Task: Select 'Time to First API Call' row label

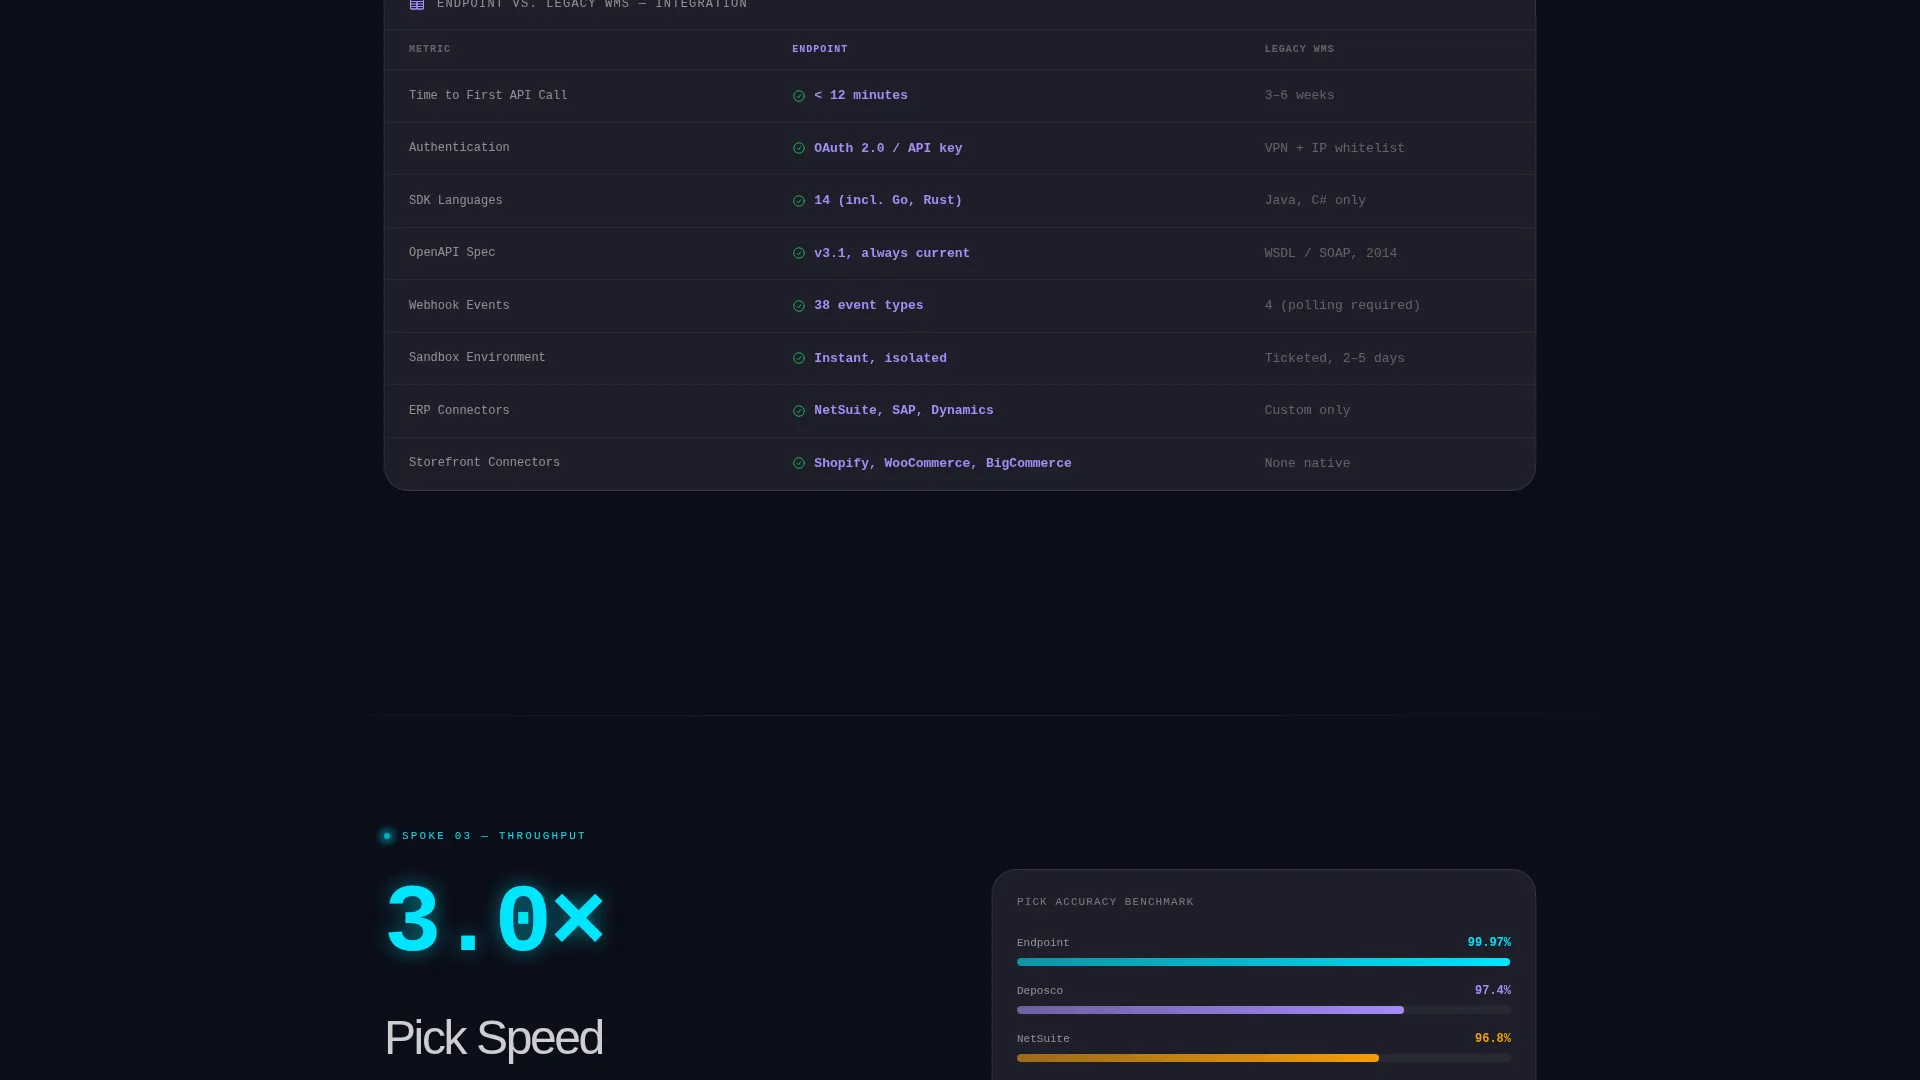Action: pyautogui.click(x=488, y=96)
